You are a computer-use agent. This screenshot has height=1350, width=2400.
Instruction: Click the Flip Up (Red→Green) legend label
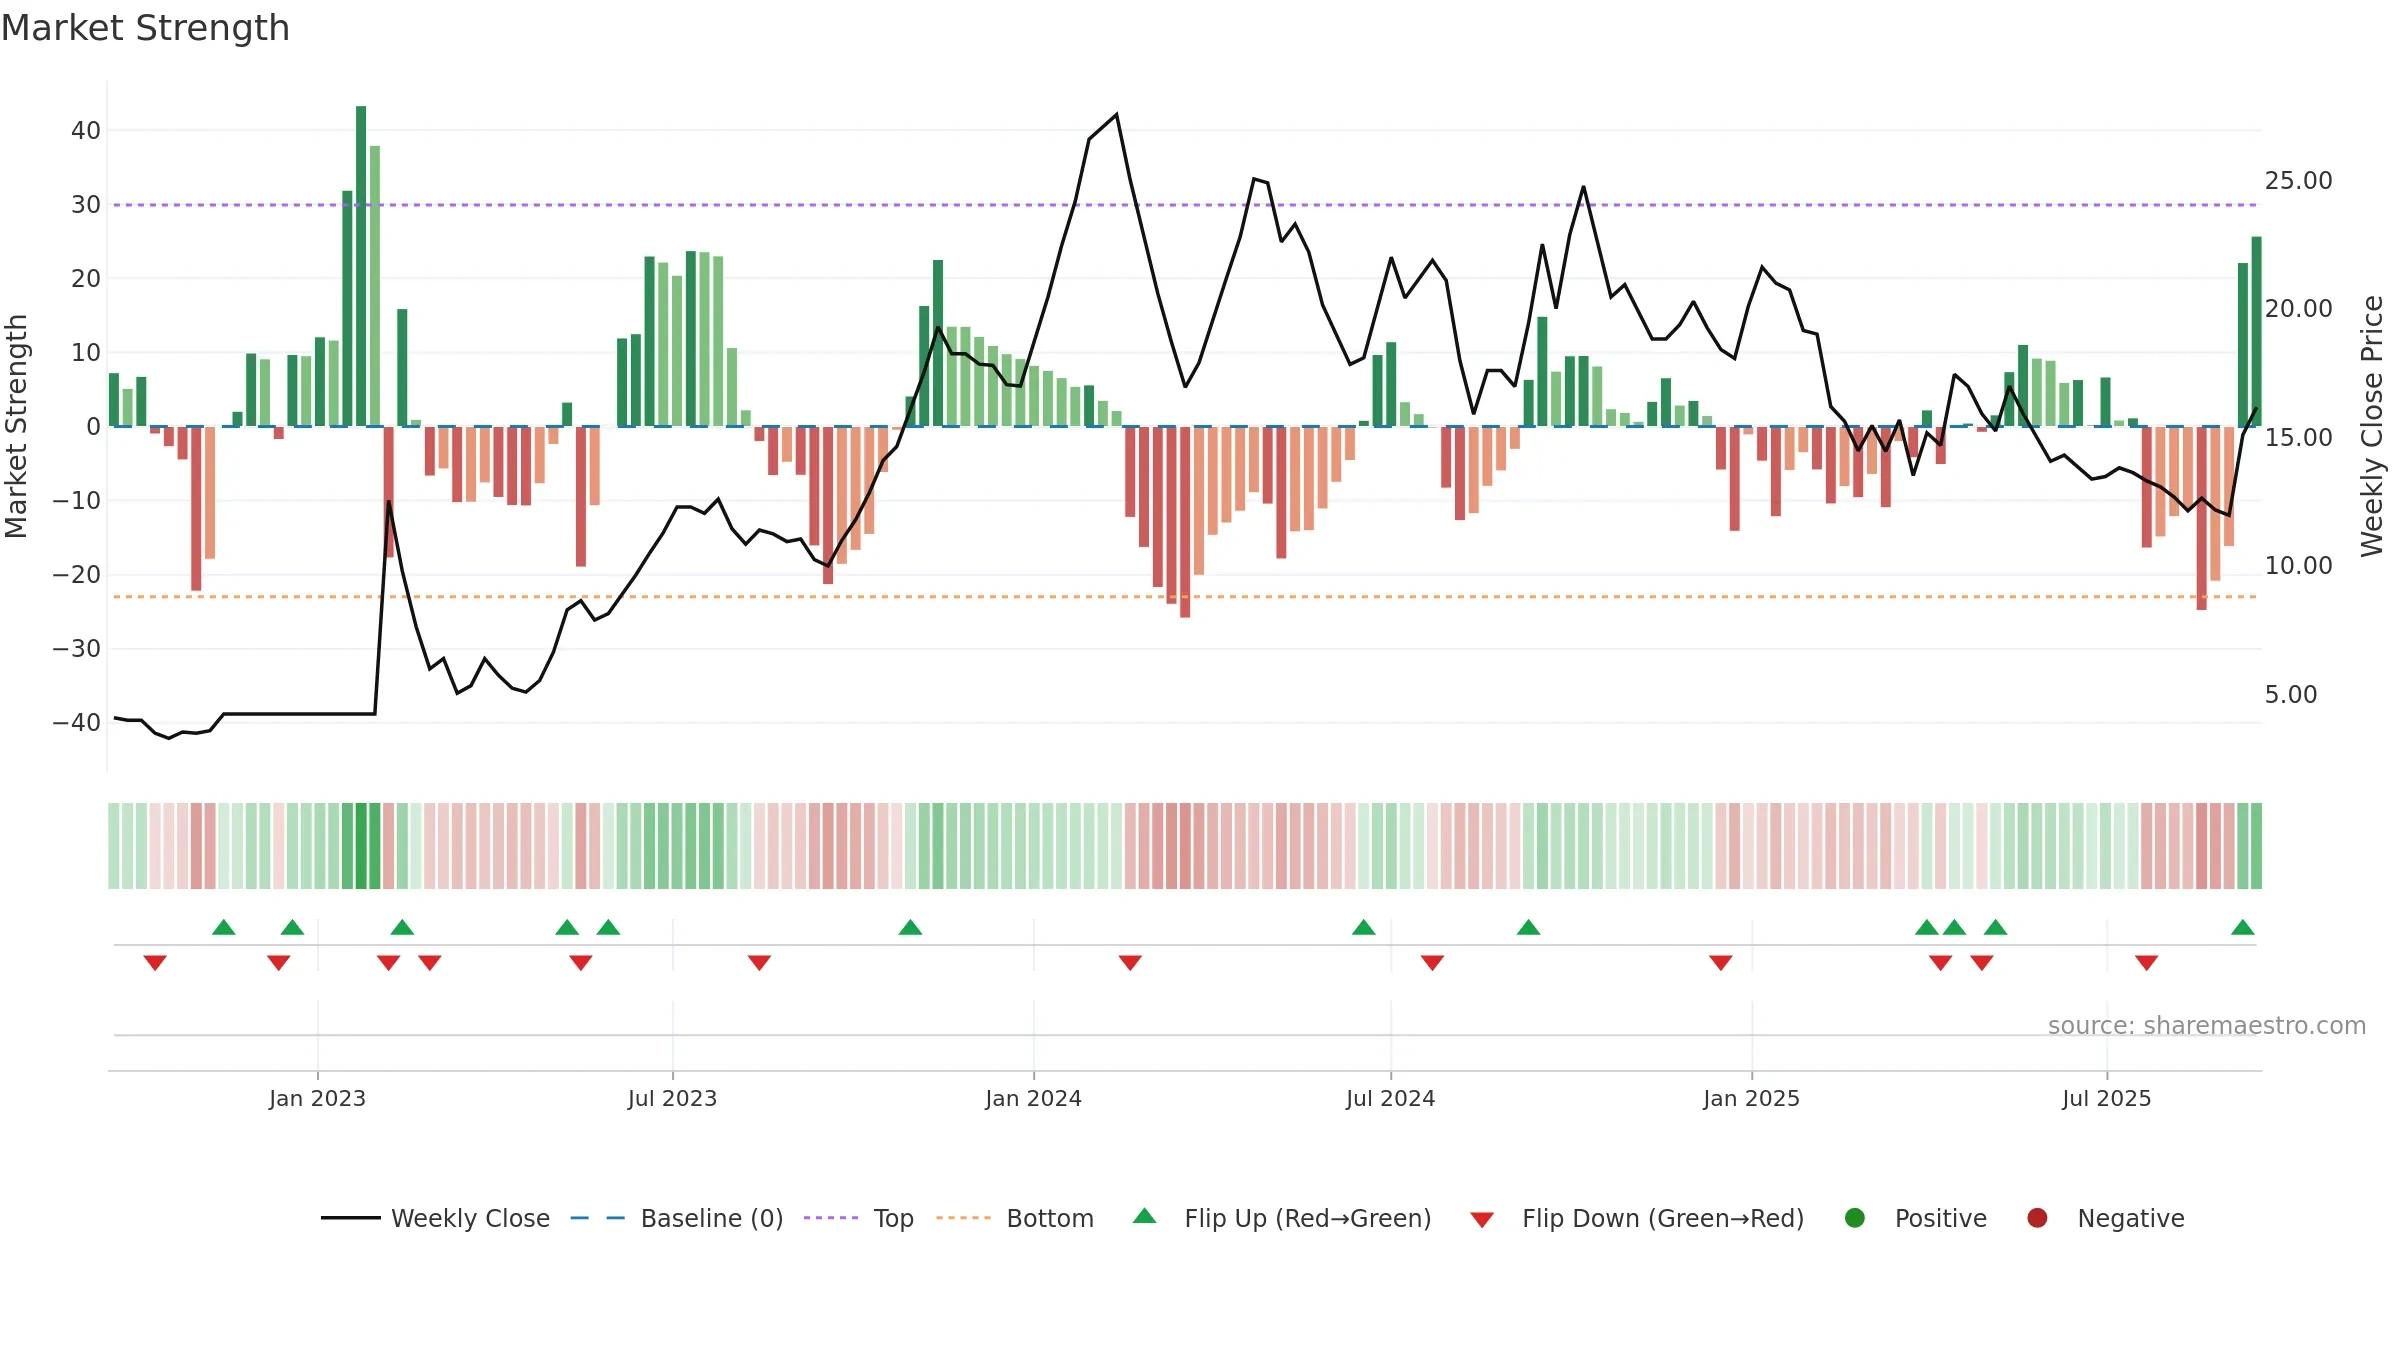click(1308, 1218)
